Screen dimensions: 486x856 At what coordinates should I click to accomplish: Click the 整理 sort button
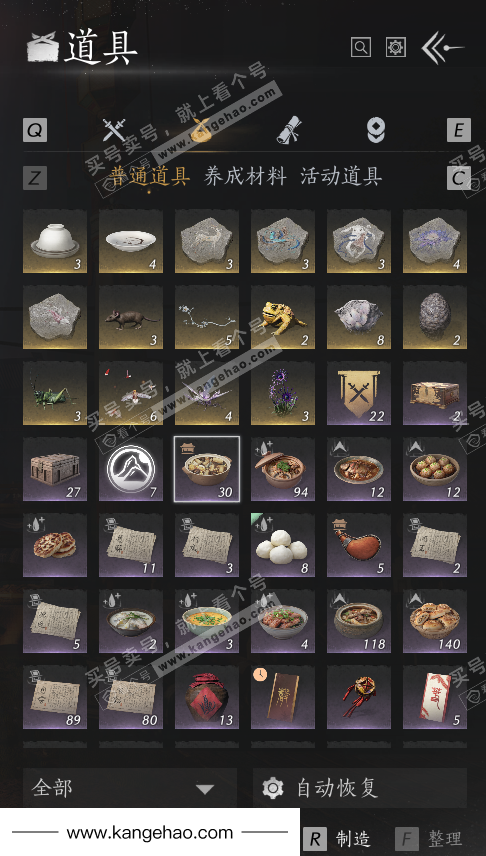(x=430, y=839)
